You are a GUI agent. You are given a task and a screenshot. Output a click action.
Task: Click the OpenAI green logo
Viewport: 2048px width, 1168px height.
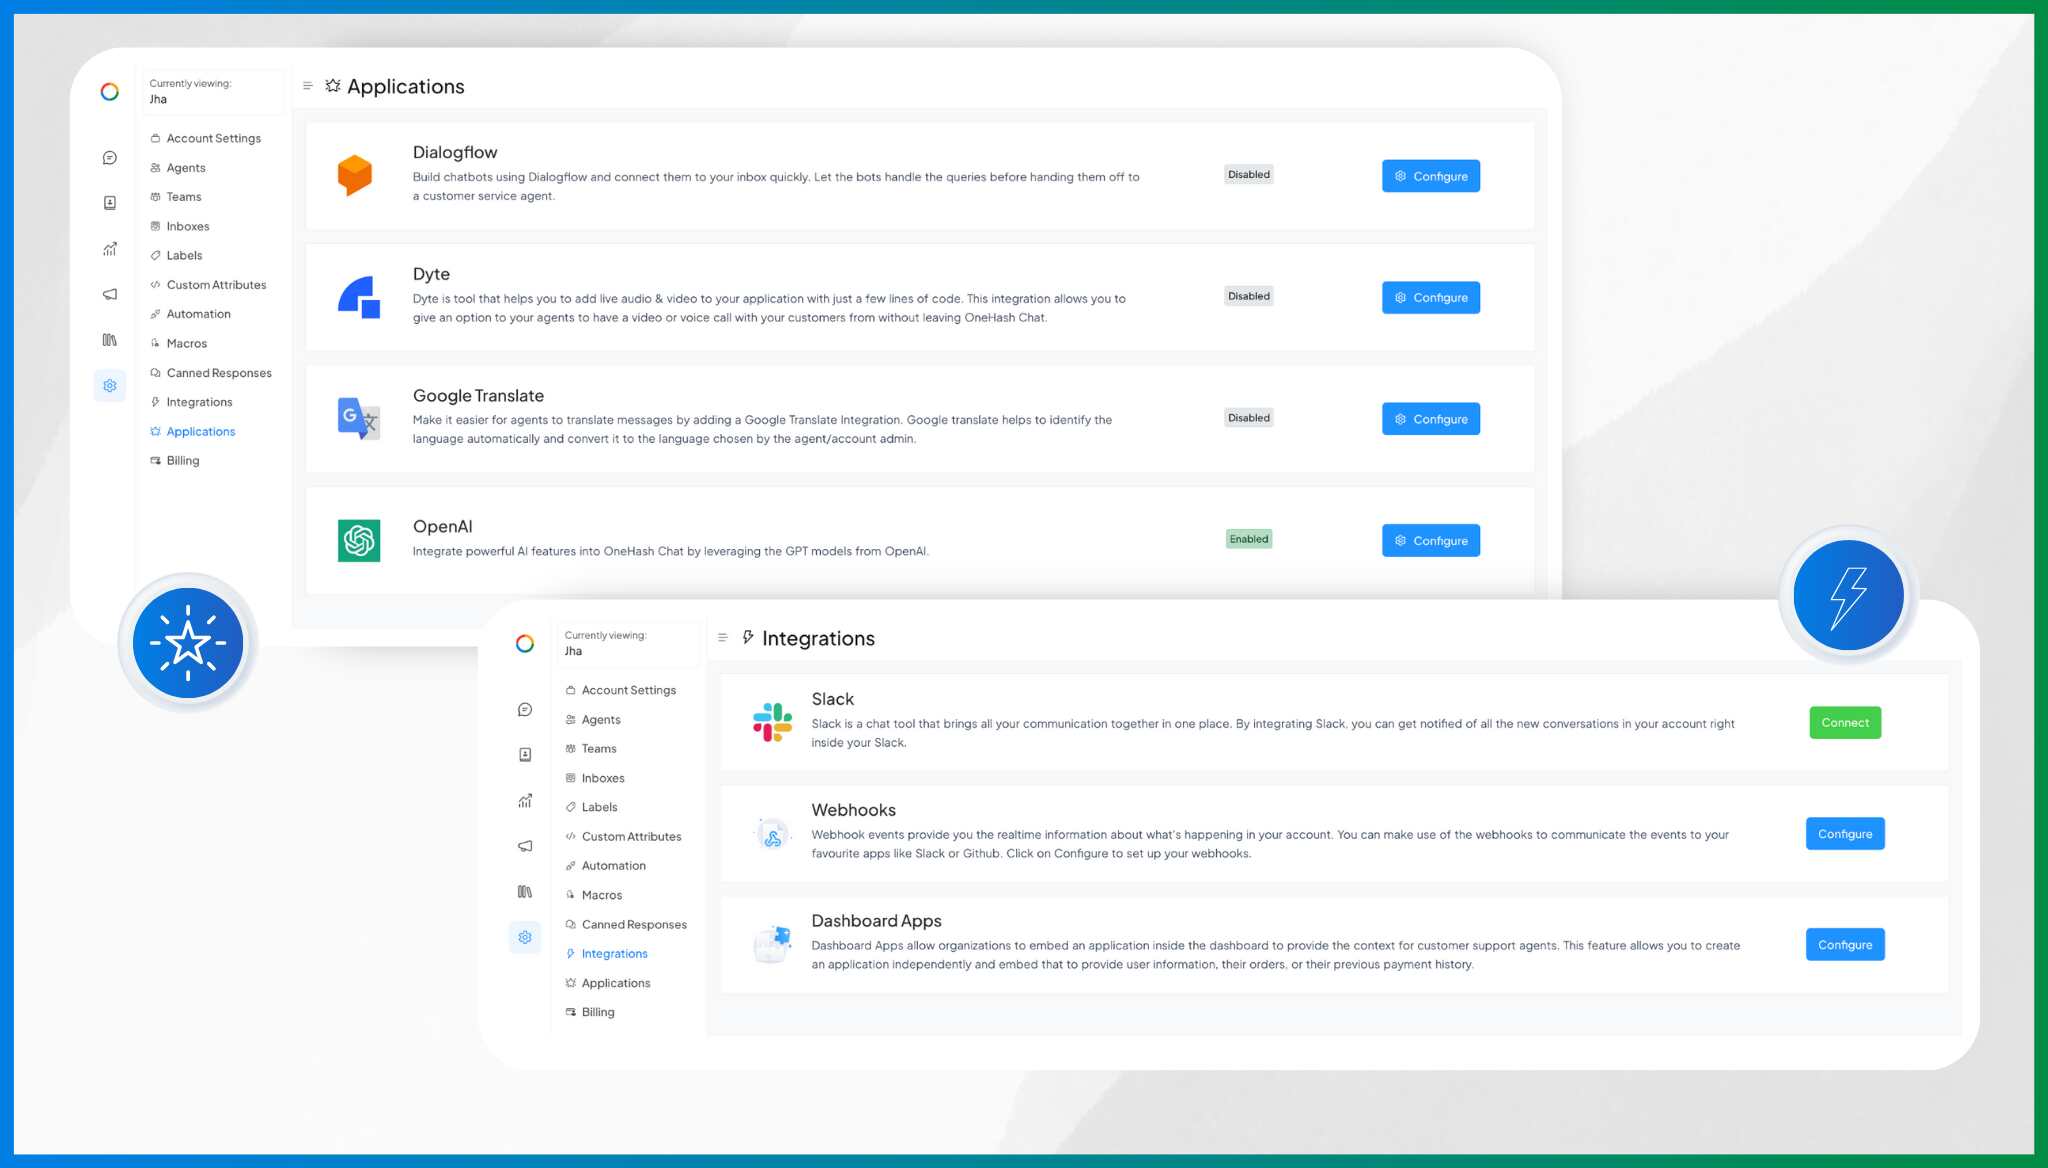click(x=359, y=541)
